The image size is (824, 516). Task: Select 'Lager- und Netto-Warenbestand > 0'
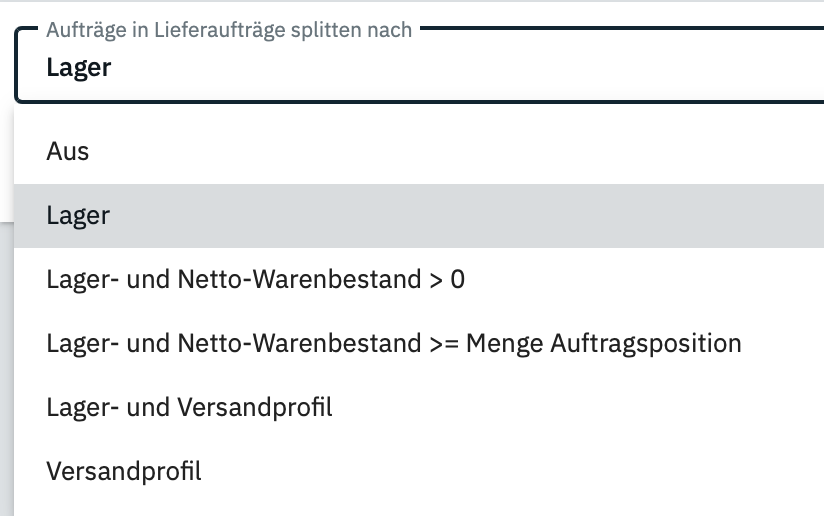pyautogui.click(x=419, y=280)
